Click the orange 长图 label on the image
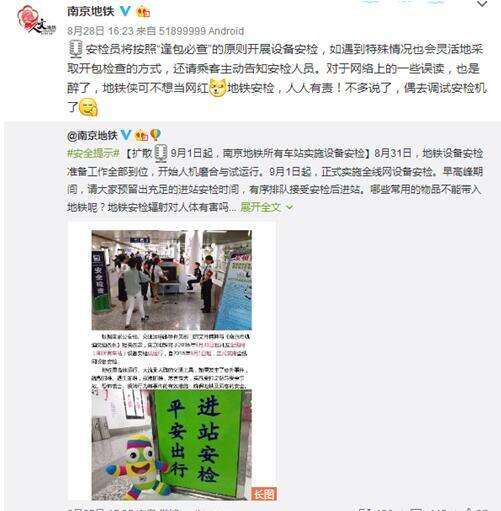This screenshot has height=511, width=501. tap(264, 494)
